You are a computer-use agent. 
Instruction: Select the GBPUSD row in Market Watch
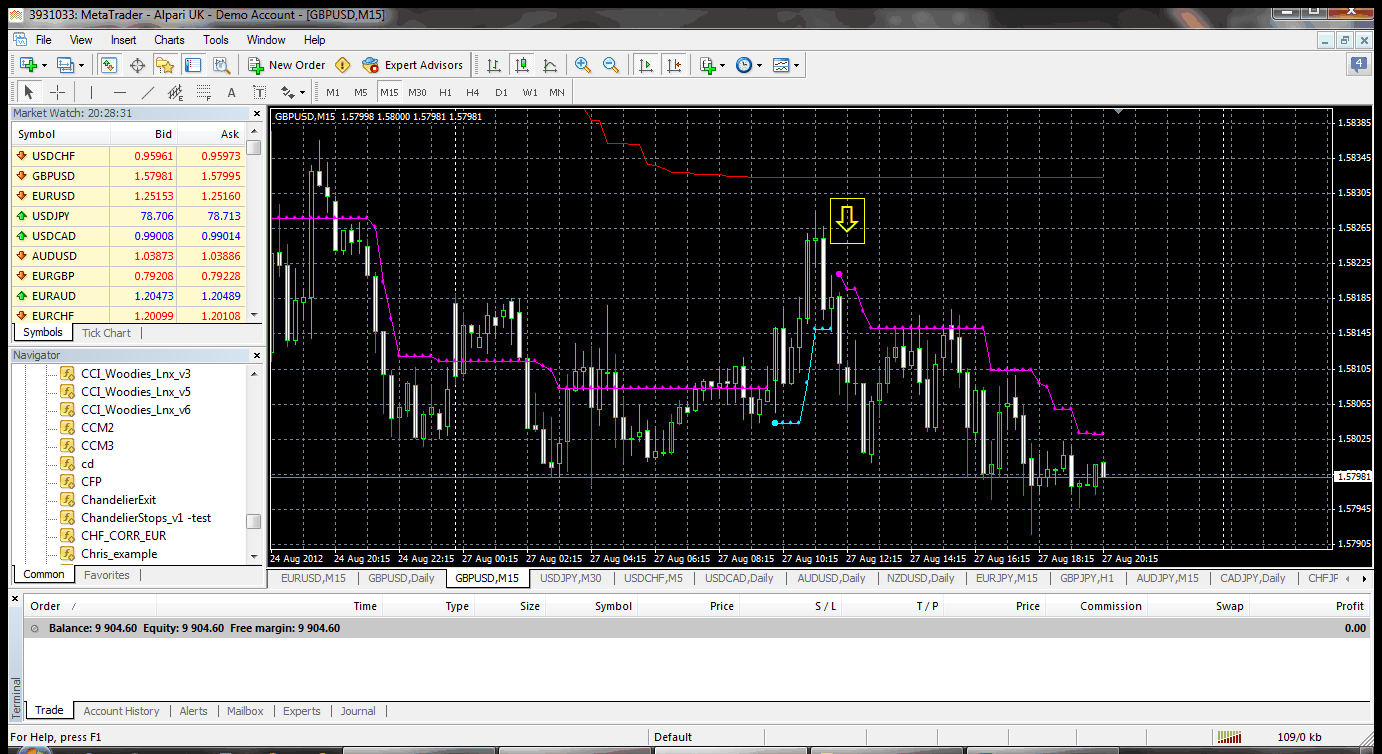click(128, 176)
